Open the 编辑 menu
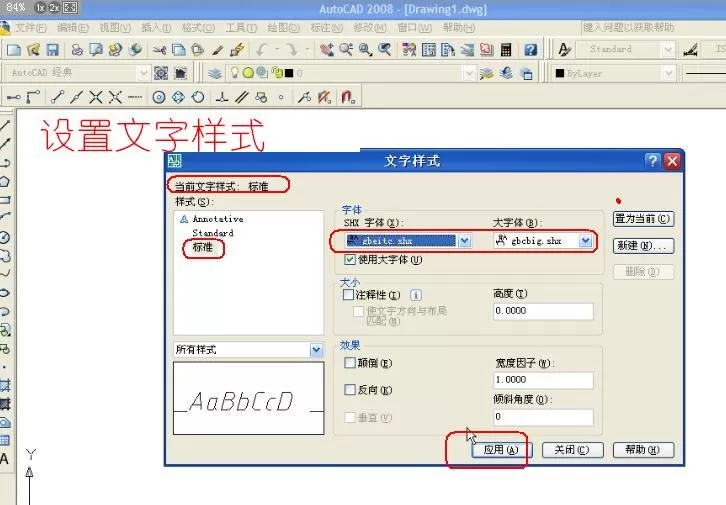The image size is (726, 505). tap(73, 28)
